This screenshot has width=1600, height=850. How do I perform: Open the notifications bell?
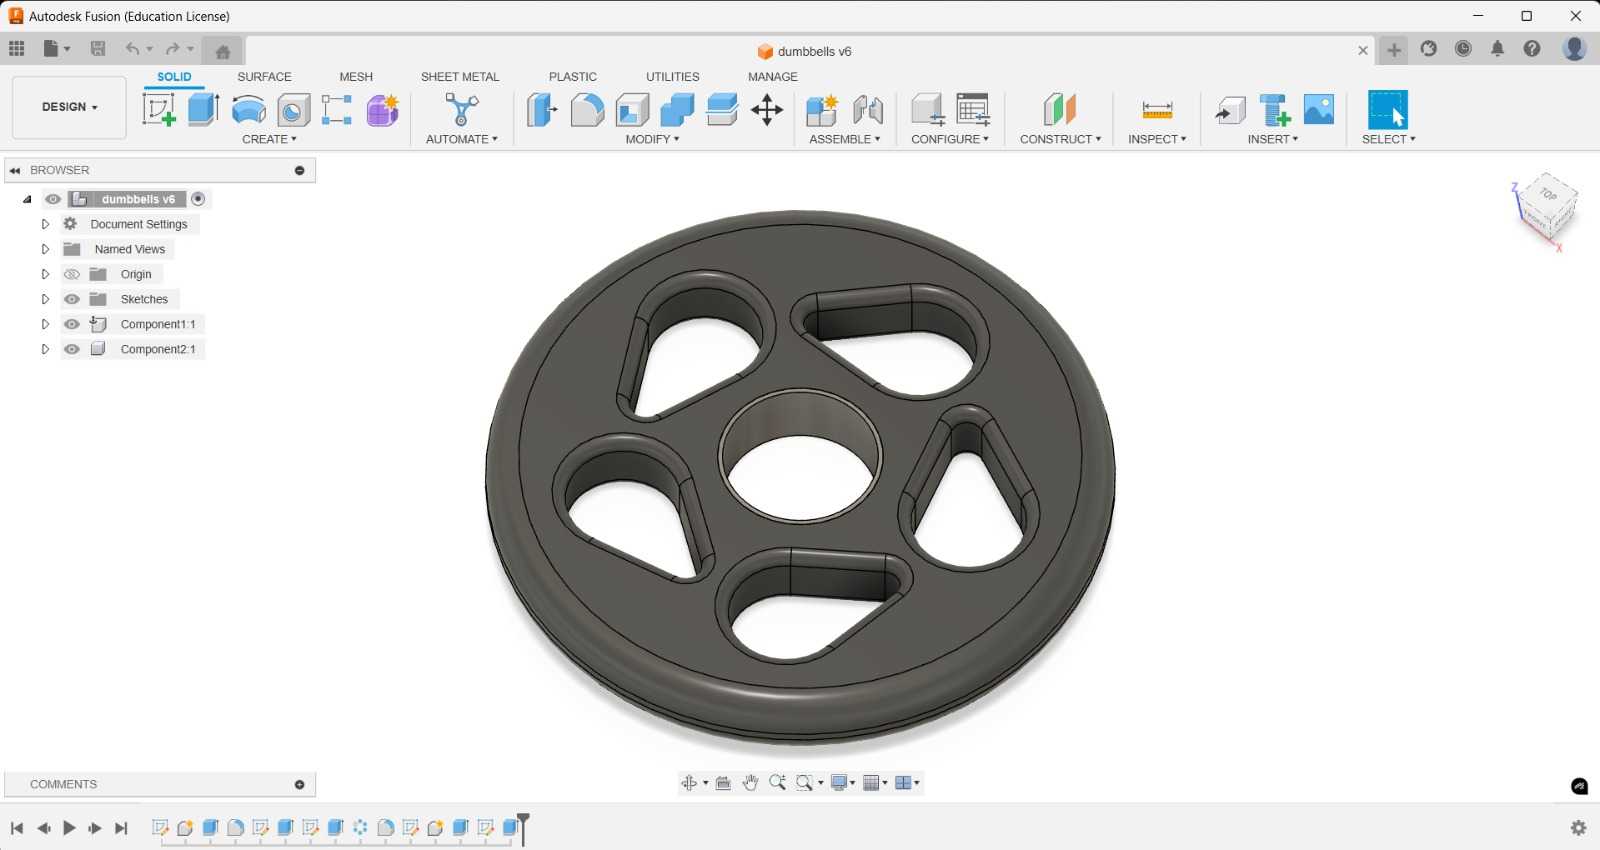point(1497,49)
